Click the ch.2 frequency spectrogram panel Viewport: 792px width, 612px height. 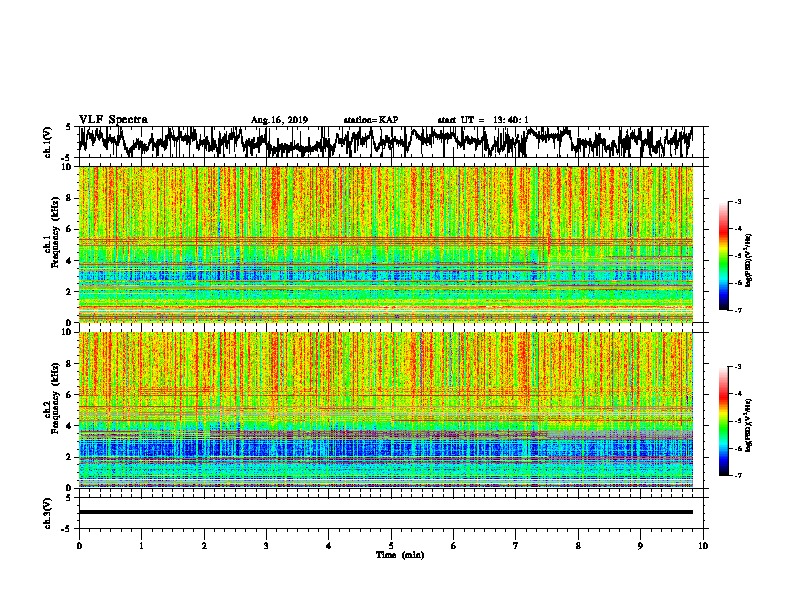(385, 410)
